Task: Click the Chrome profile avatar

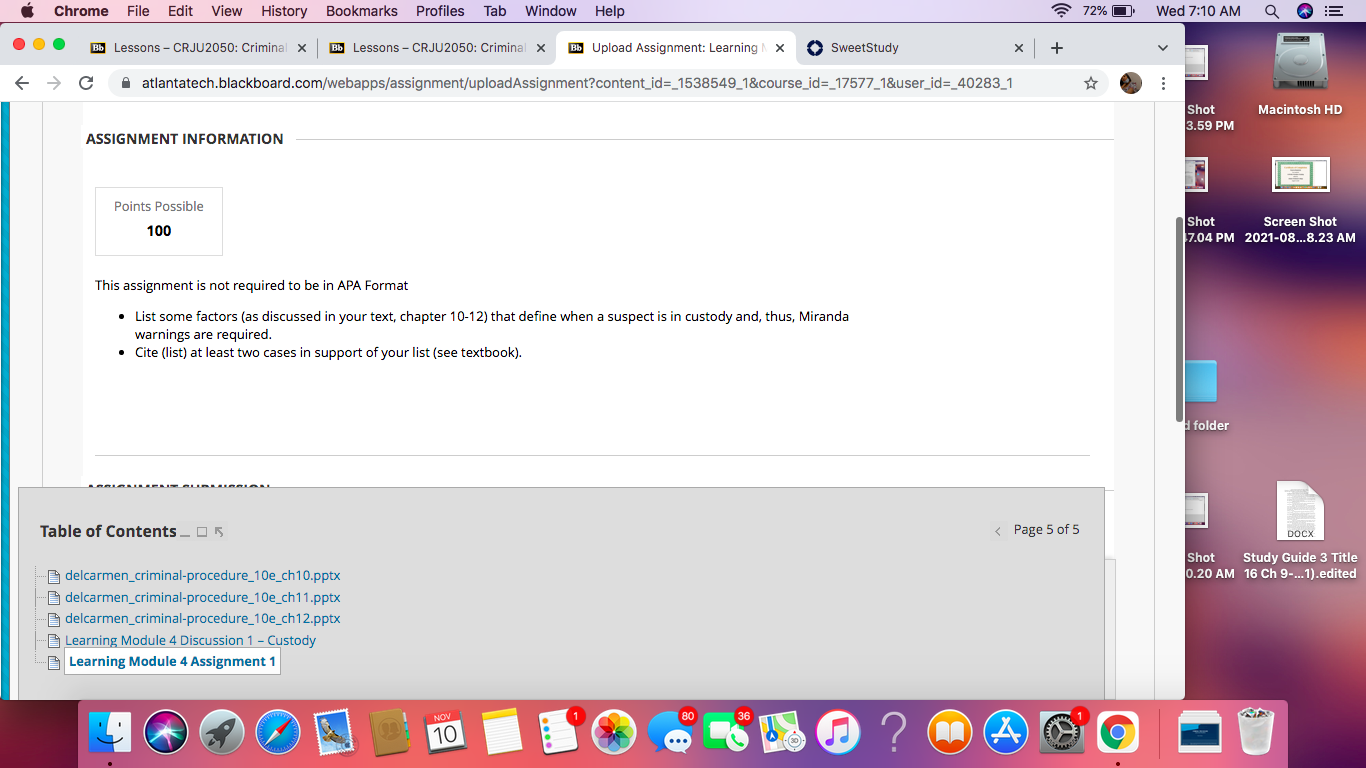Action: point(1131,83)
